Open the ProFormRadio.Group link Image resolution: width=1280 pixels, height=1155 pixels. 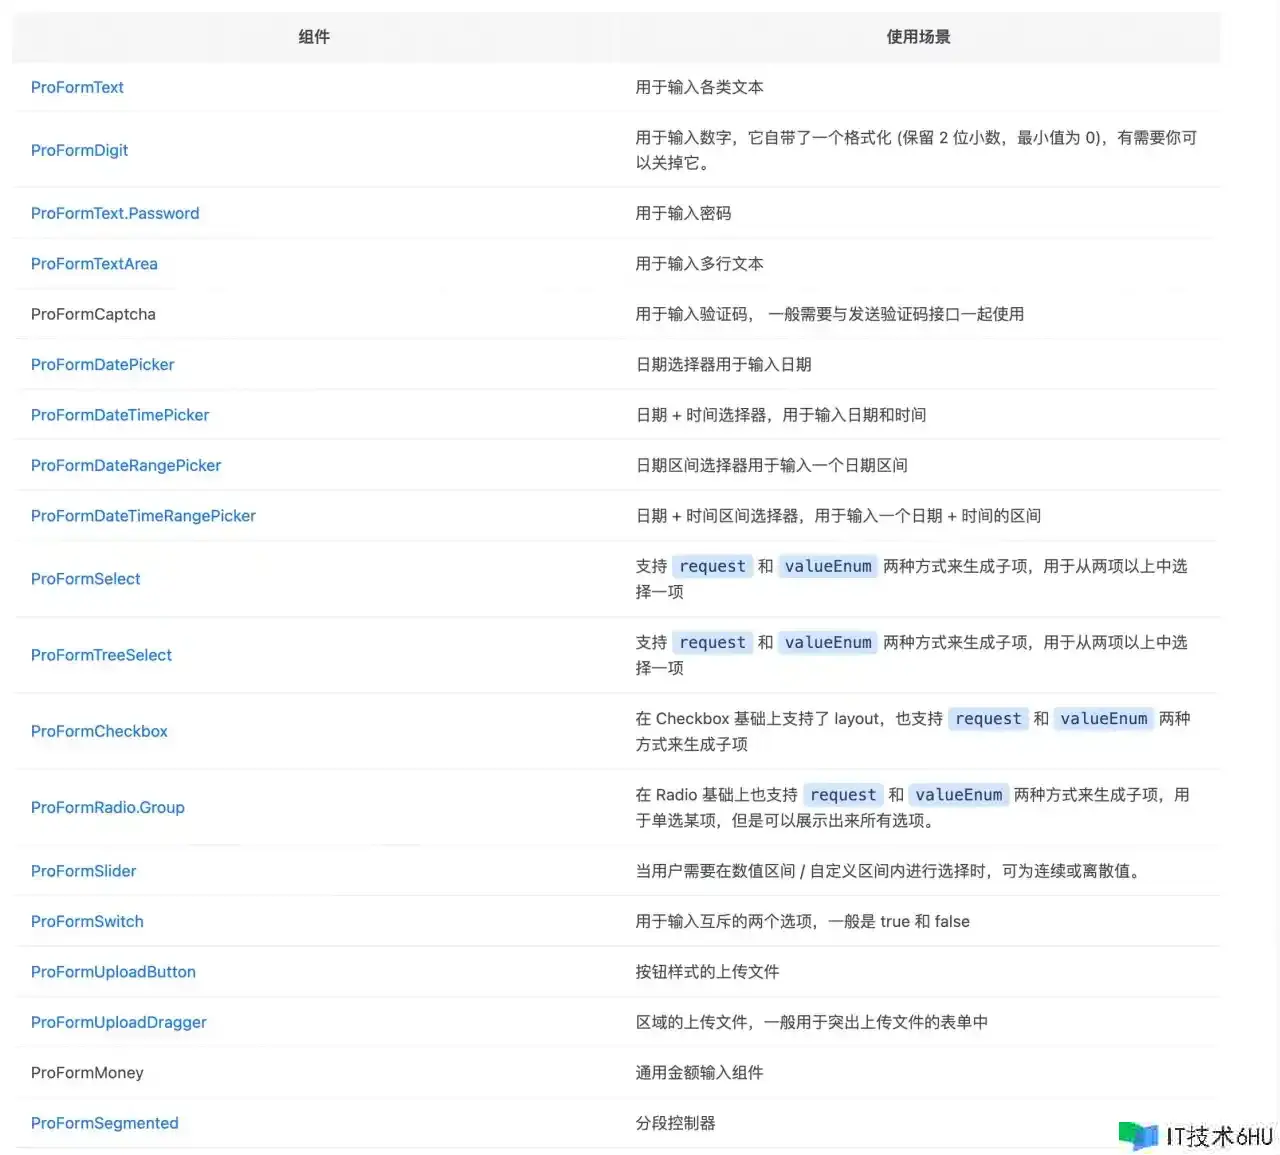[x=107, y=807]
